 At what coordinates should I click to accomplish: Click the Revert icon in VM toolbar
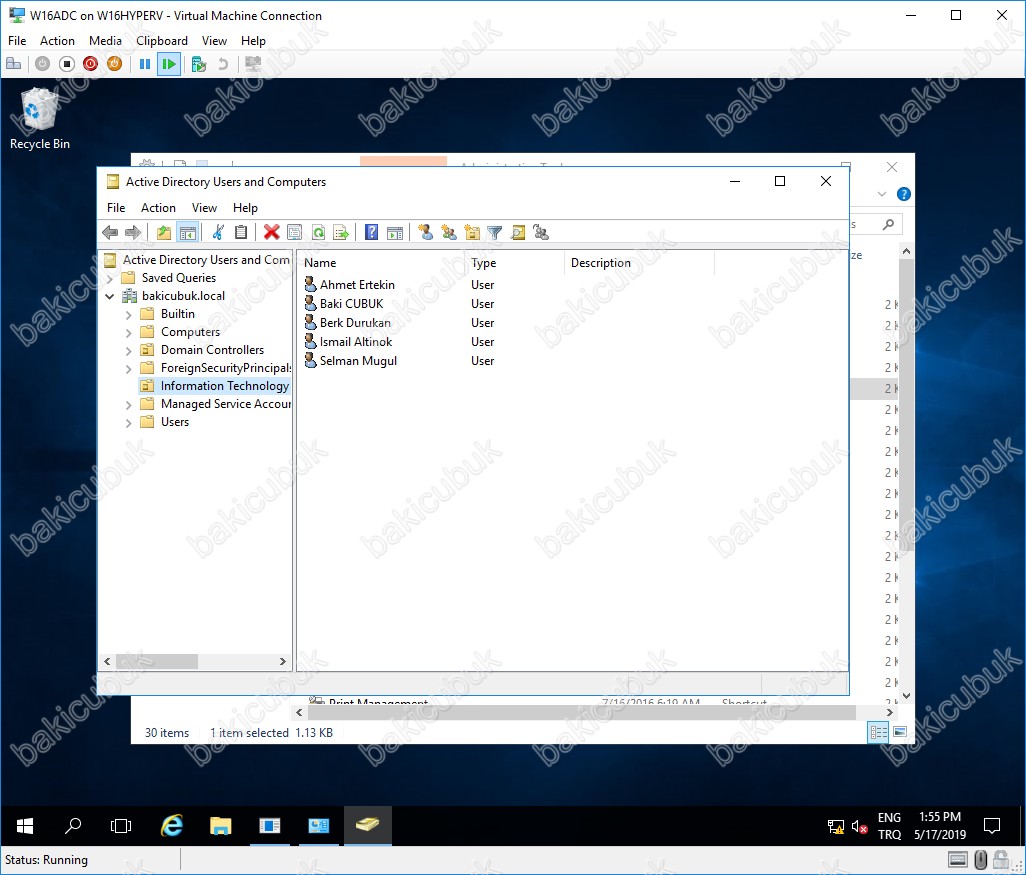[x=223, y=64]
